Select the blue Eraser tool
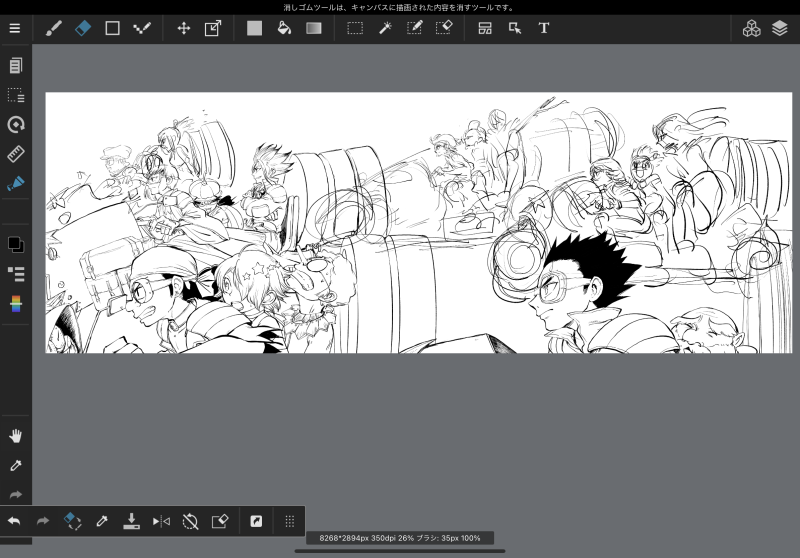This screenshot has width=800, height=558. tap(83, 28)
